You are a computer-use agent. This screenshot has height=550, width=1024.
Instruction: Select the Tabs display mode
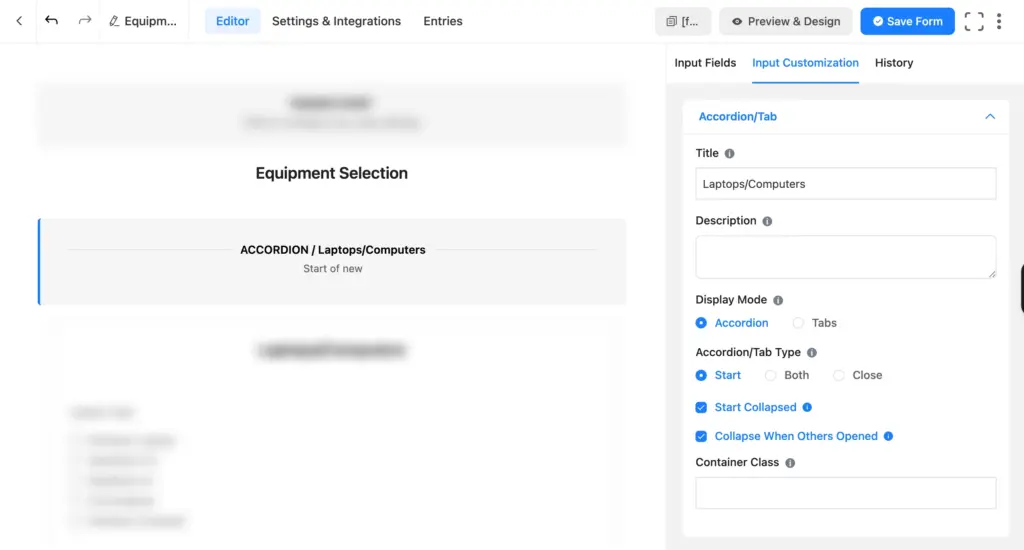tap(798, 323)
